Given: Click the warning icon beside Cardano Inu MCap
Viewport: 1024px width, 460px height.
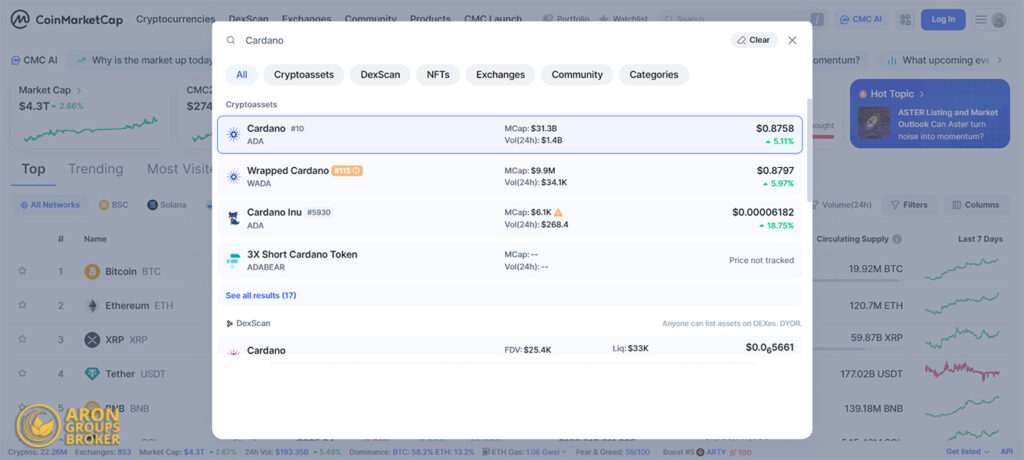Looking at the screenshot, I should point(558,212).
